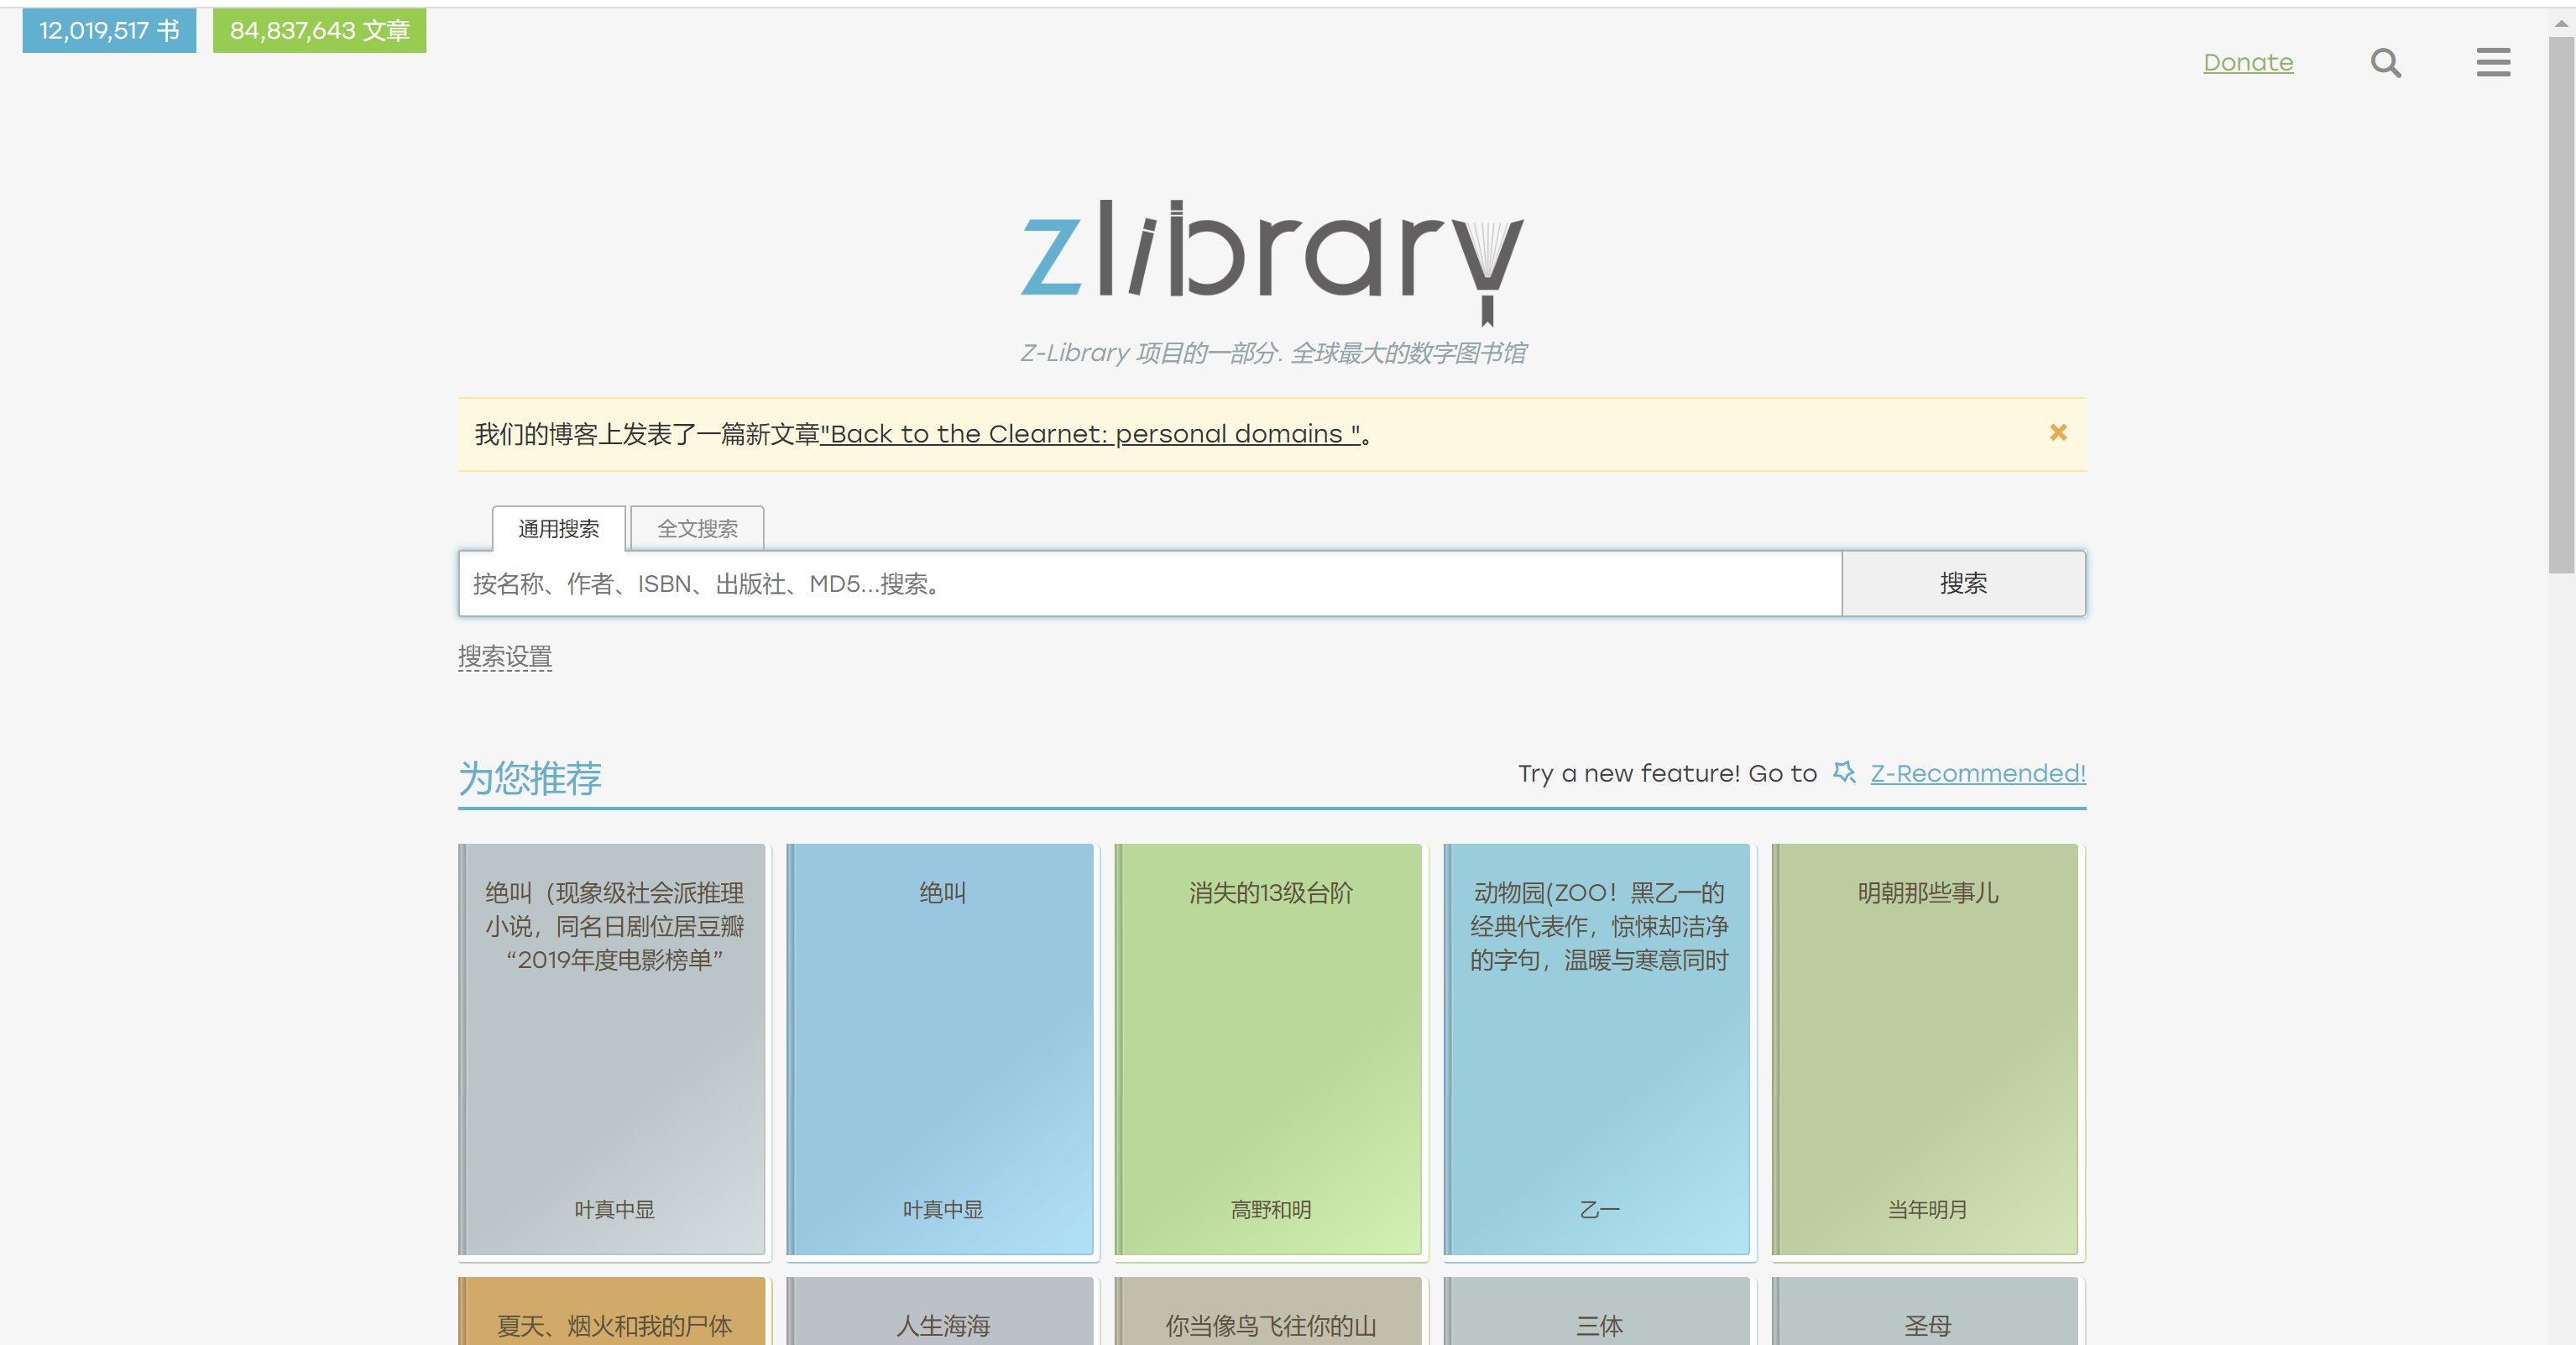2576x1345 pixels.
Task: Follow the Donate link
Action: point(2248,63)
